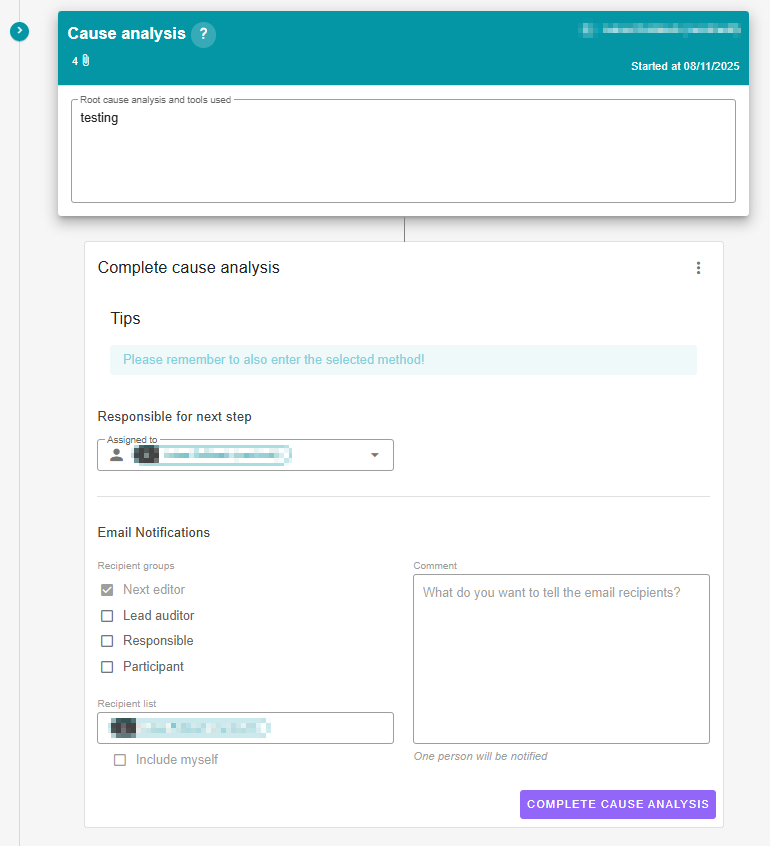Tick the Participant checkbox
The height and width of the screenshot is (846, 770).
pyautogui.click(x=107, y=667)
